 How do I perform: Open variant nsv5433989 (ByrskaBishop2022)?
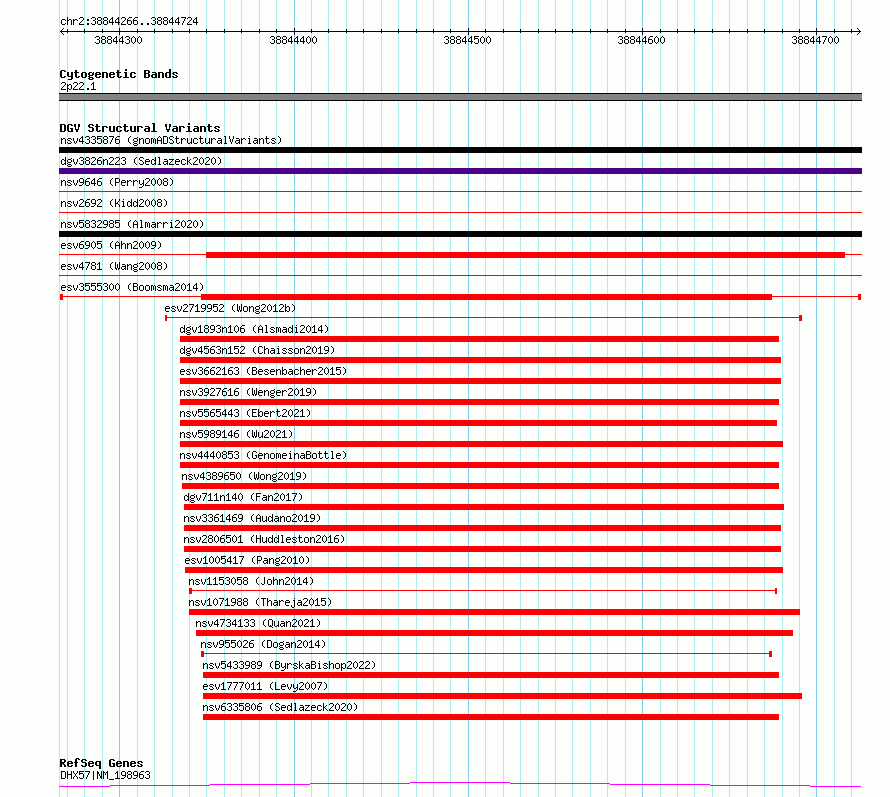click(x=289, y=665)
